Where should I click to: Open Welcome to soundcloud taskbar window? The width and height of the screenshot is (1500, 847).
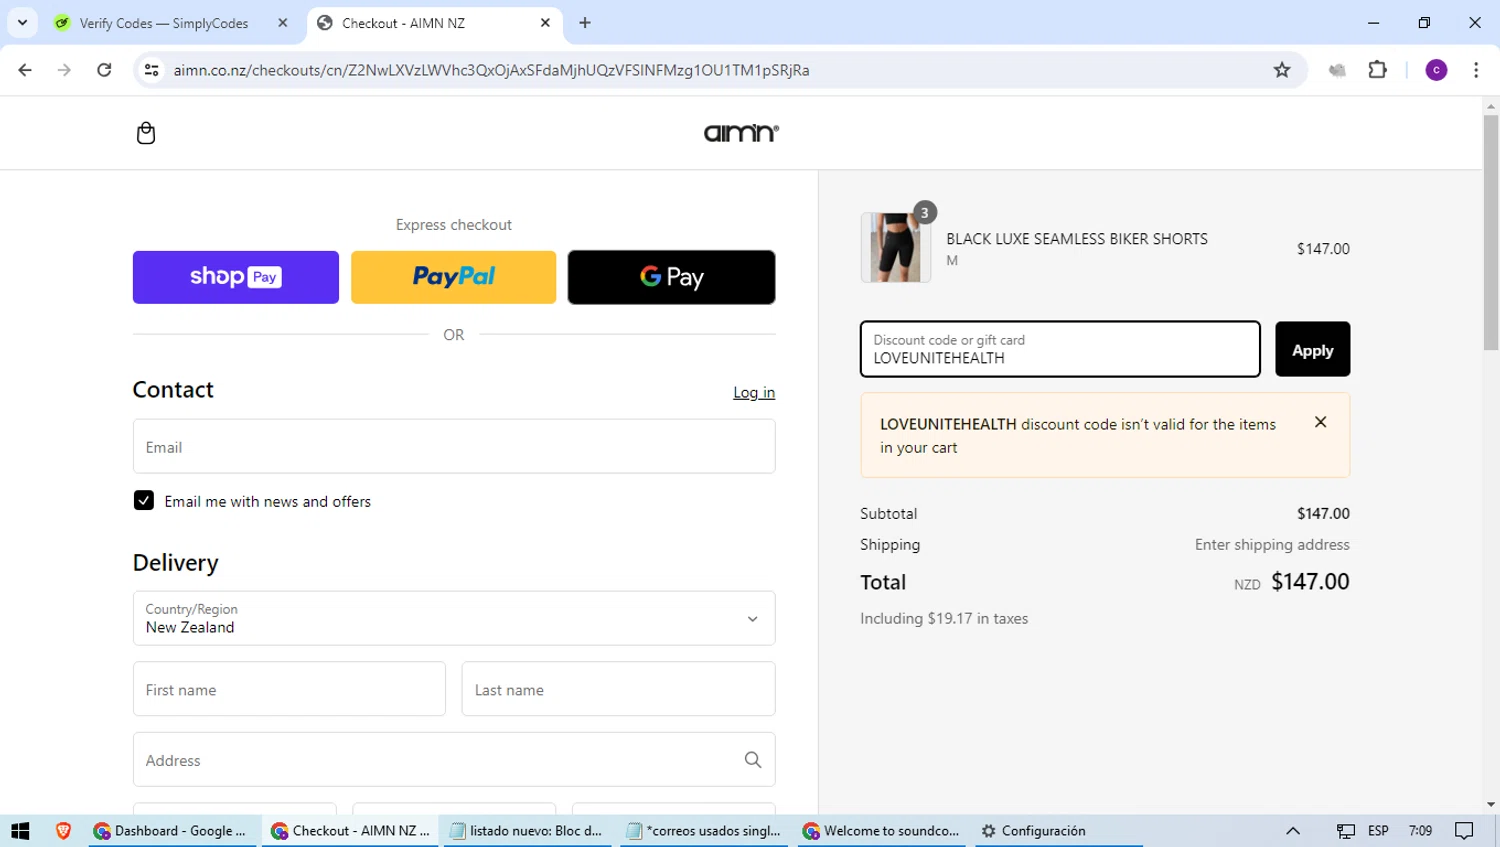point(882,831)
